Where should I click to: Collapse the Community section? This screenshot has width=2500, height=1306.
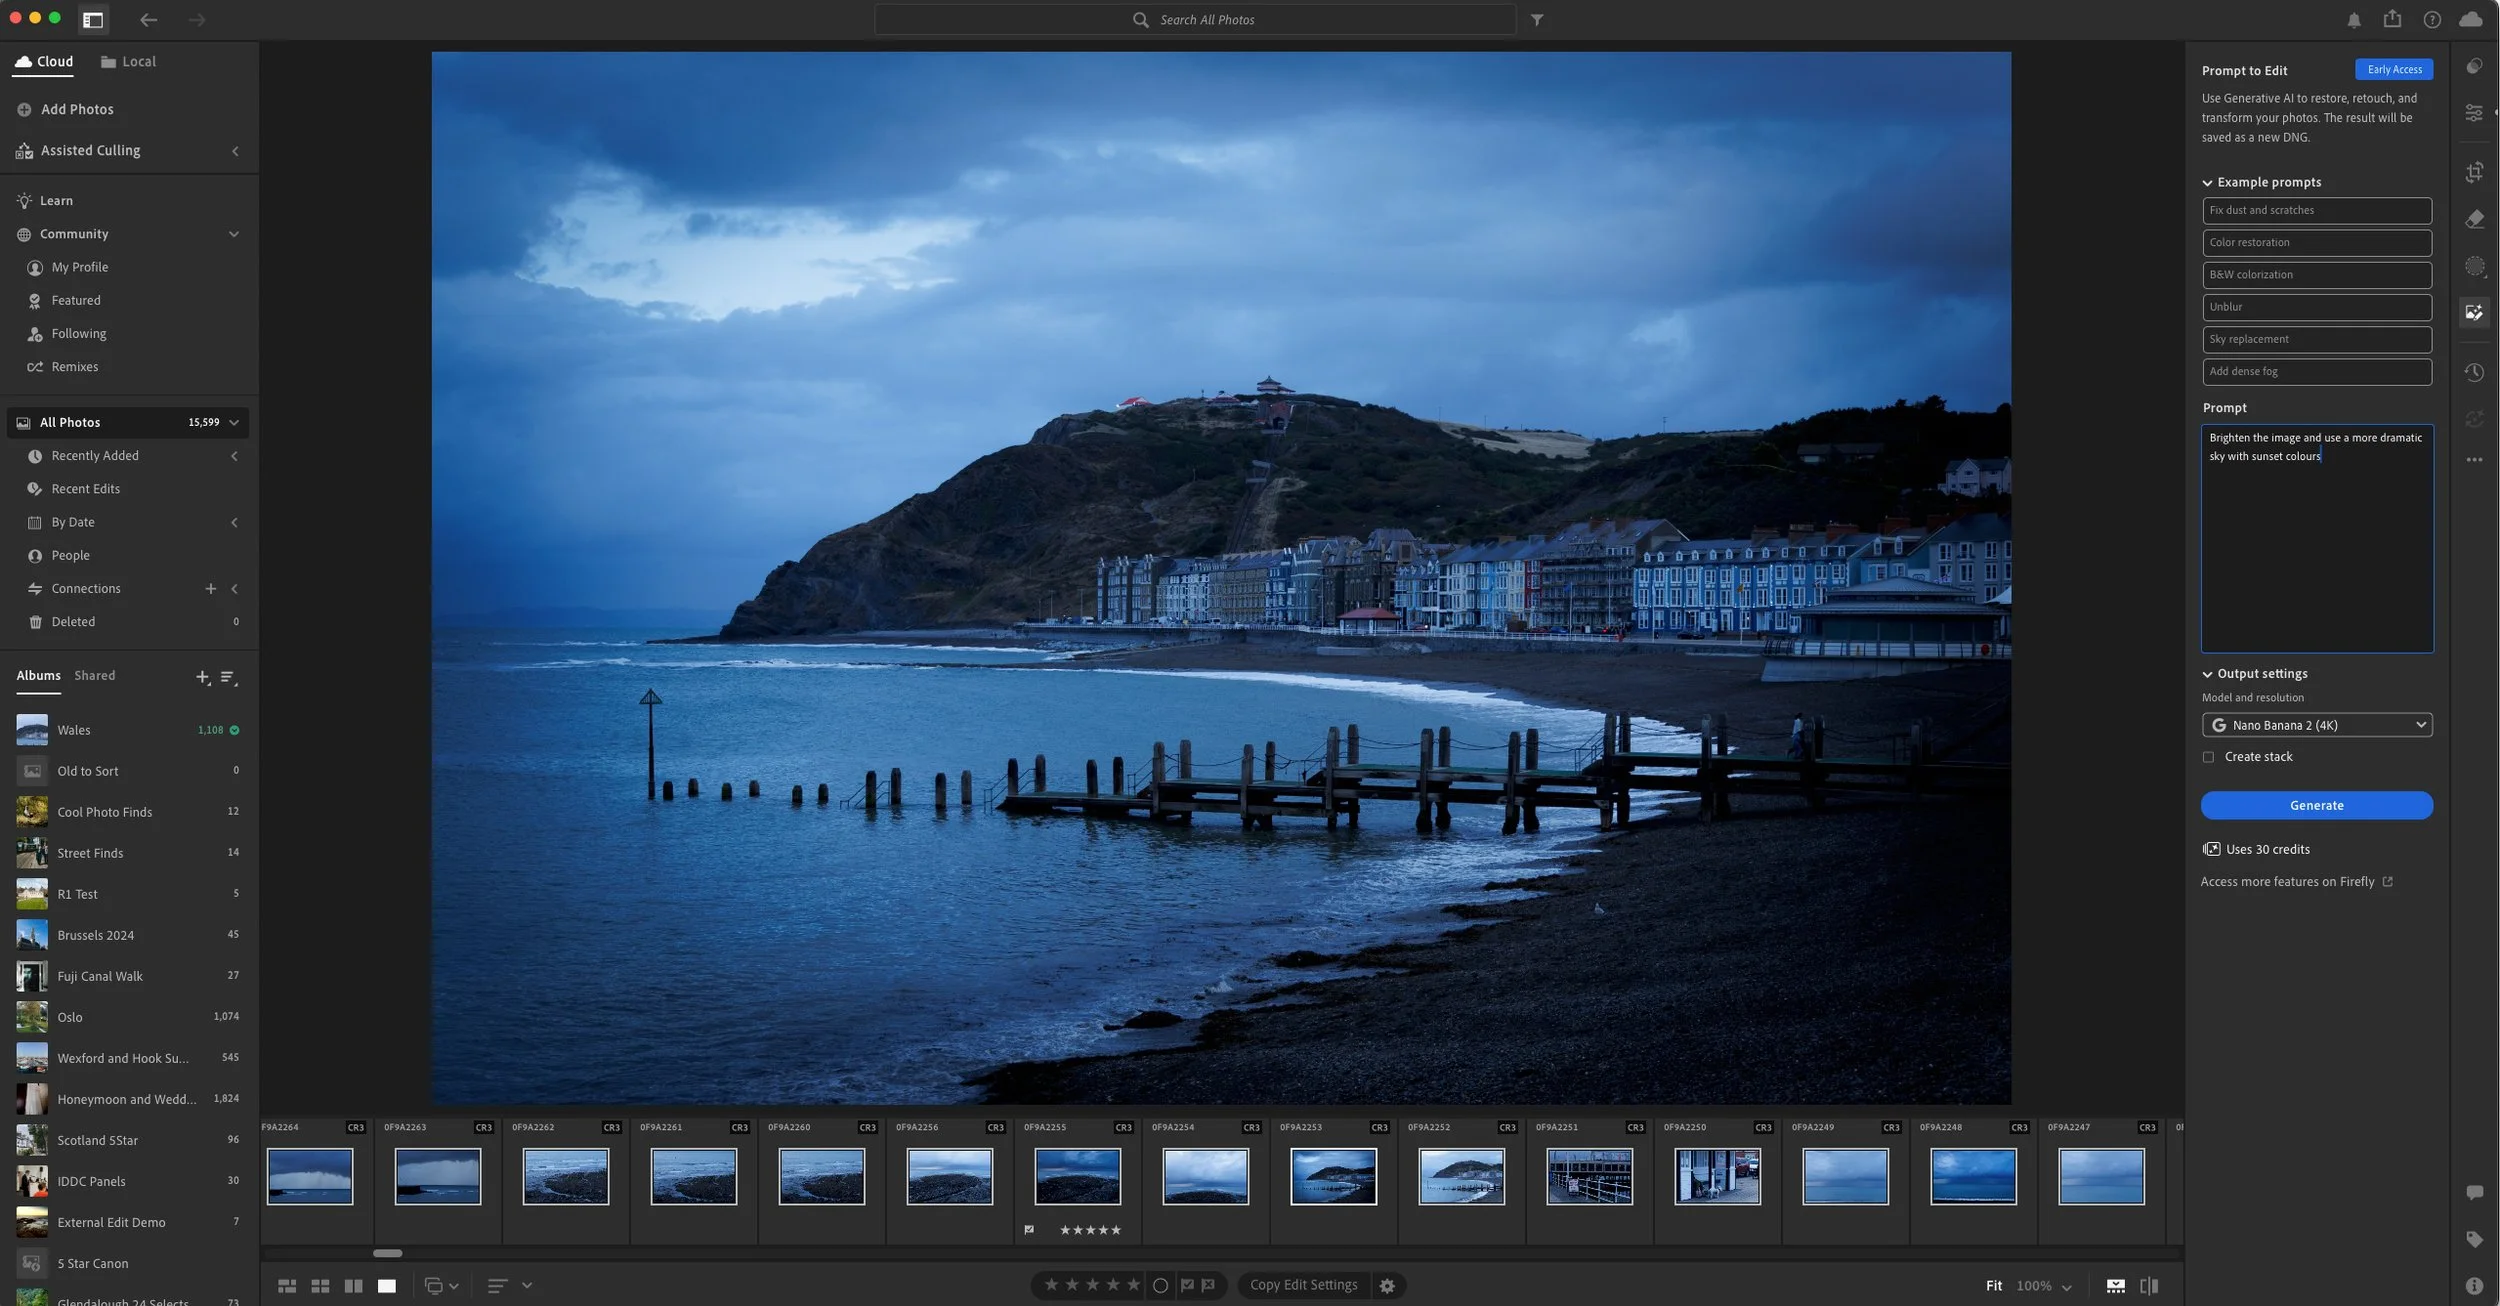coord(234,234)
